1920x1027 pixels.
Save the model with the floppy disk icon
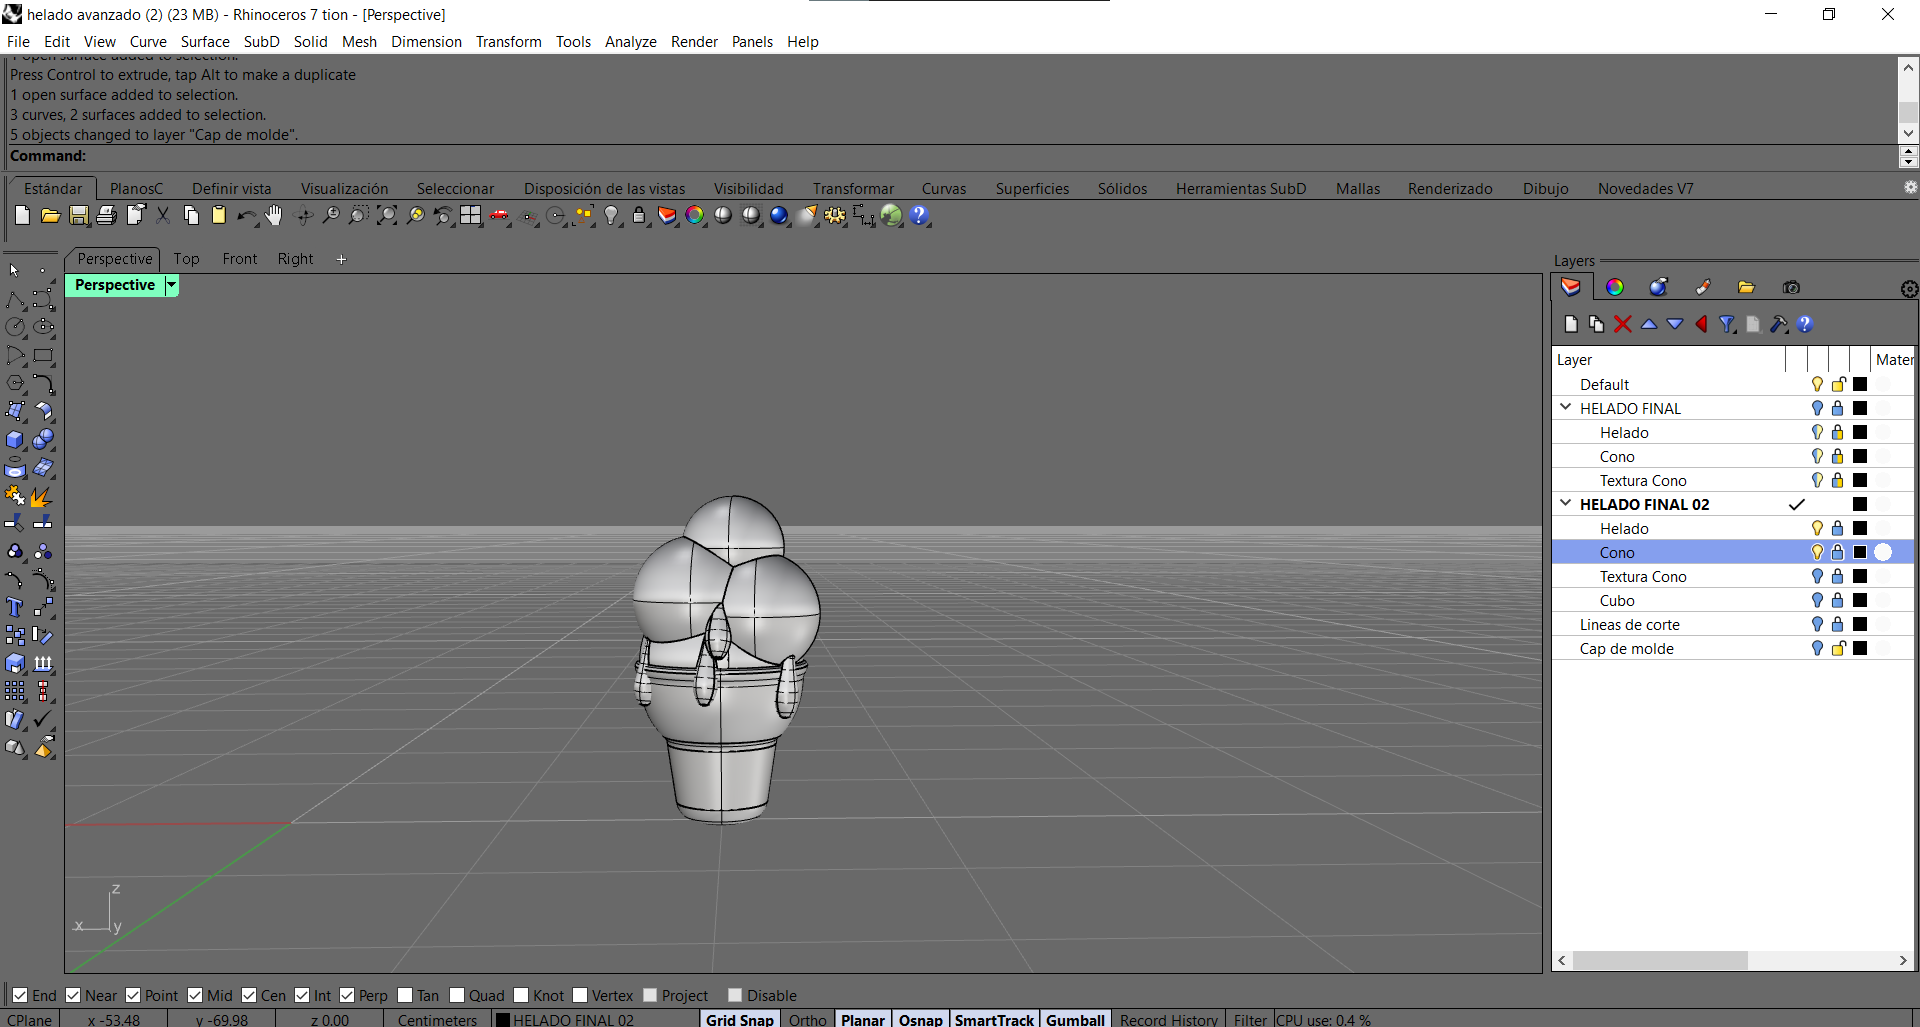coord(78,215)
